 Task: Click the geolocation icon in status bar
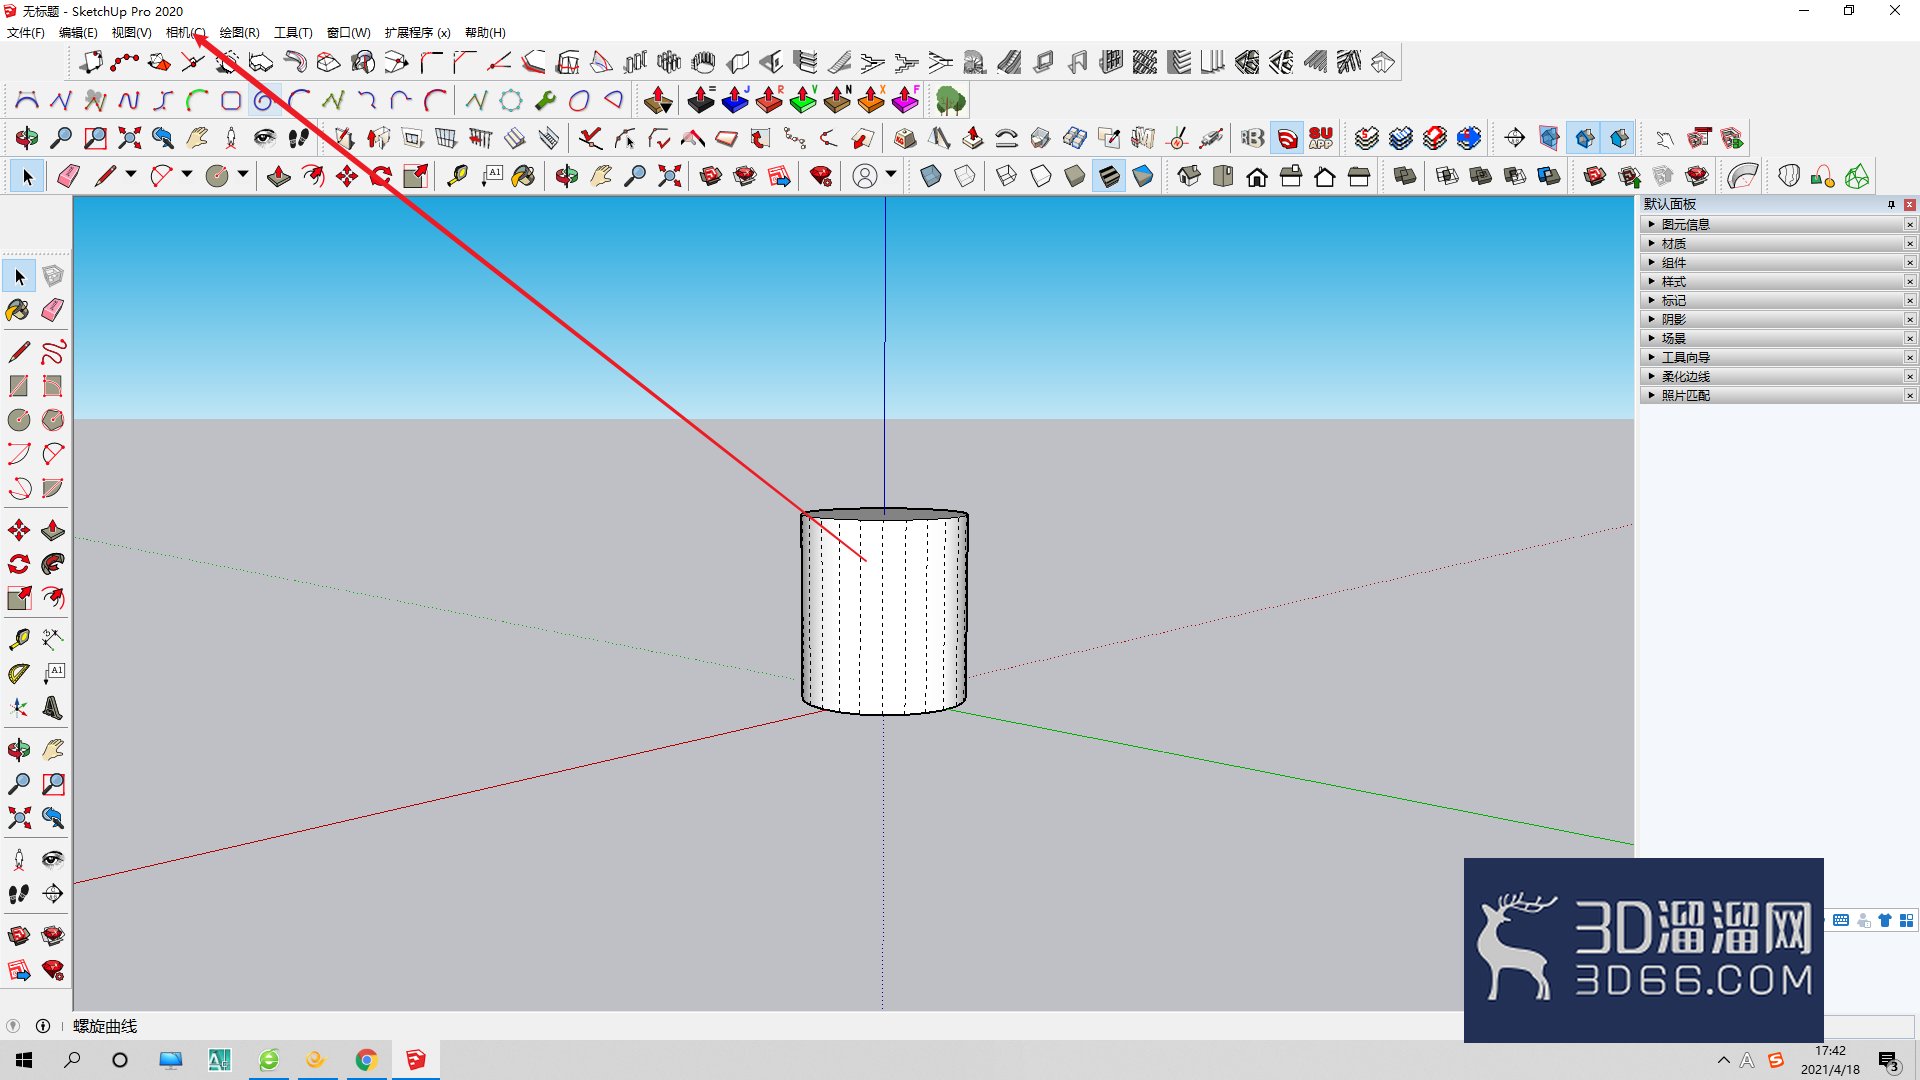[x=13, y=1026]
